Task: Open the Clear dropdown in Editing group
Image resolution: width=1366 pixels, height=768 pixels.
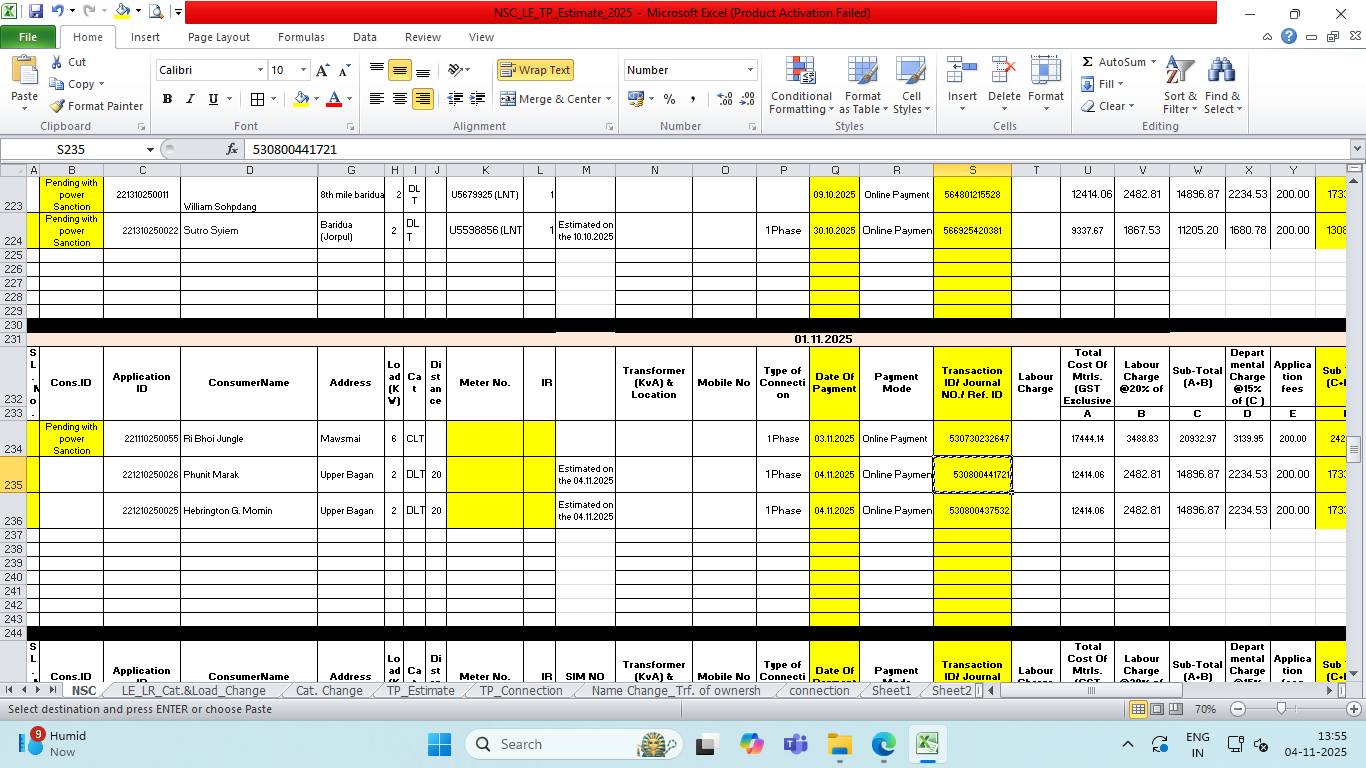Action: click(x=1108, y=106)
